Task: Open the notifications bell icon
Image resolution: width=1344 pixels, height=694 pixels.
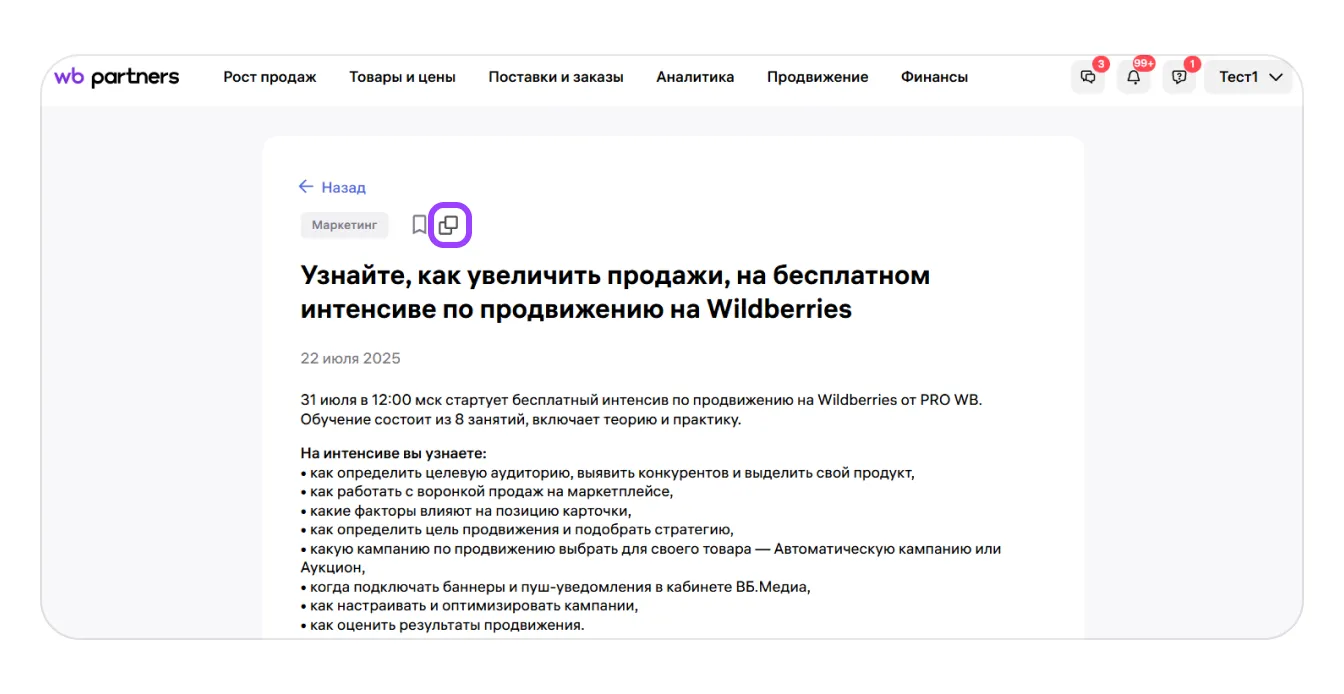Action: click(1133, 77)
